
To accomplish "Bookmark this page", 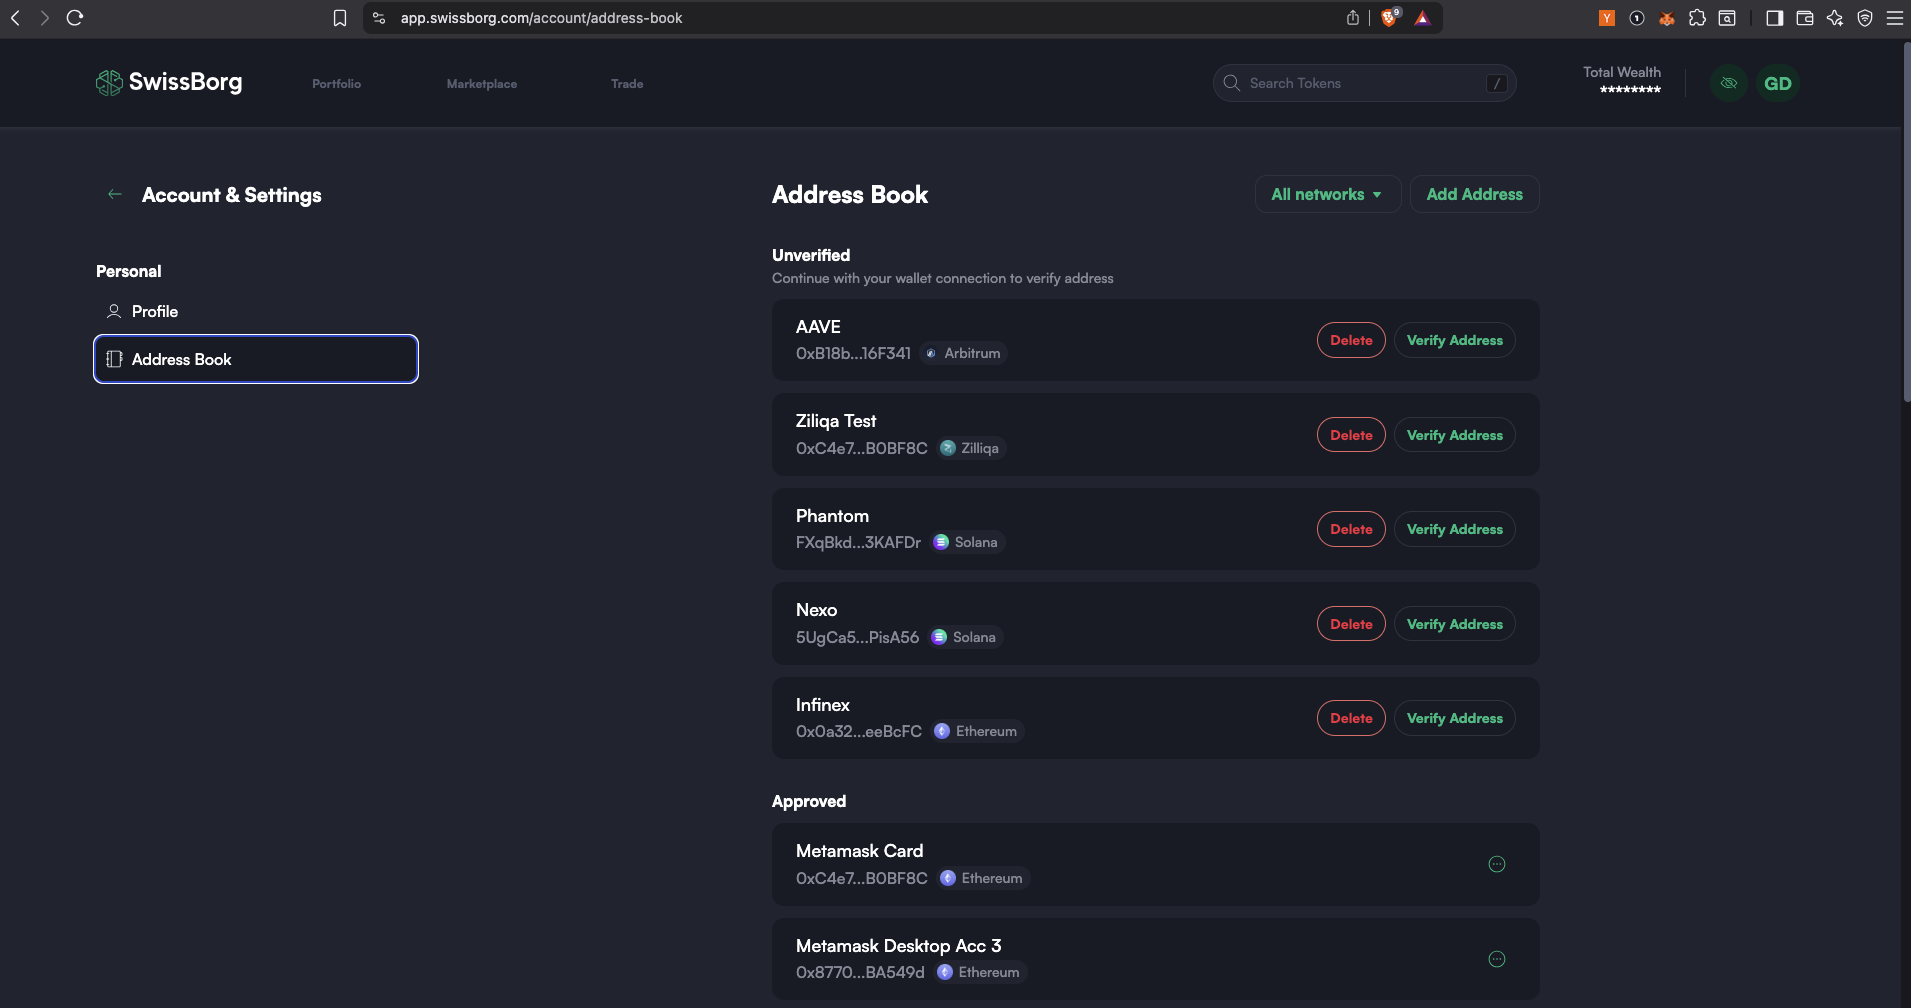I will coord(340,18).
